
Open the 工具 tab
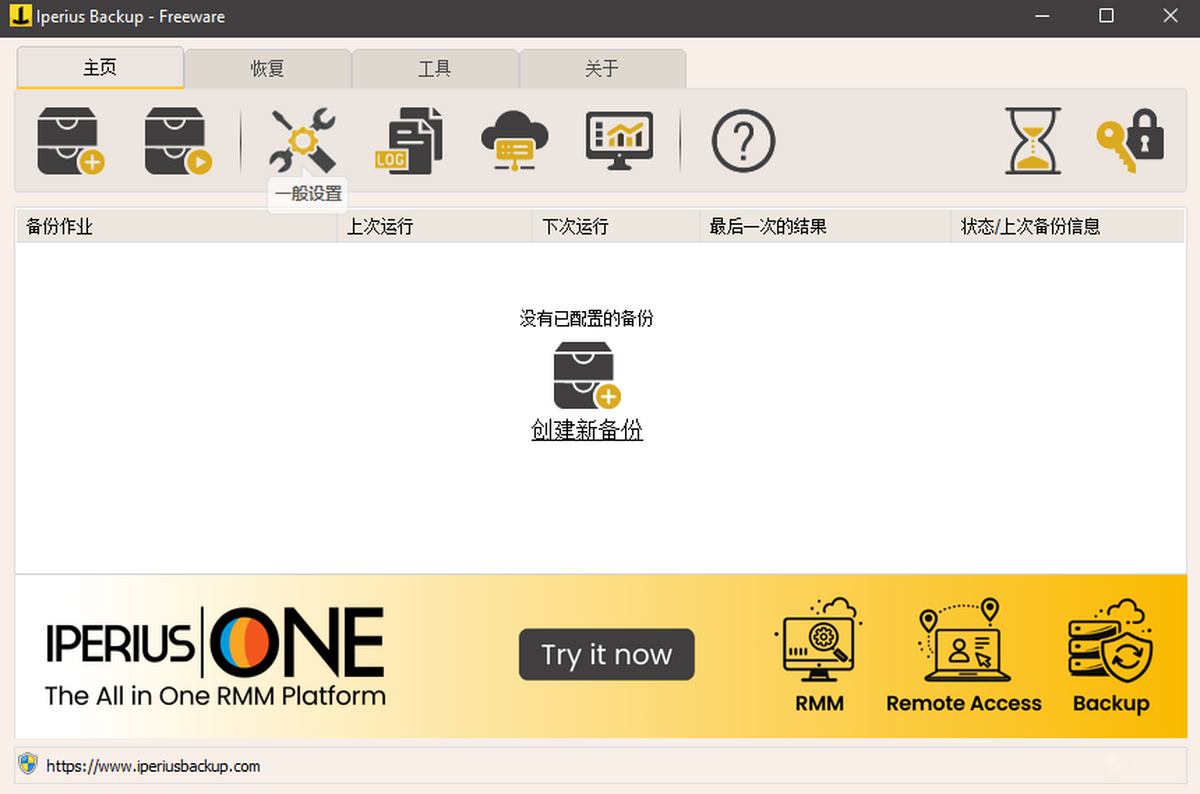coord(434,69)
